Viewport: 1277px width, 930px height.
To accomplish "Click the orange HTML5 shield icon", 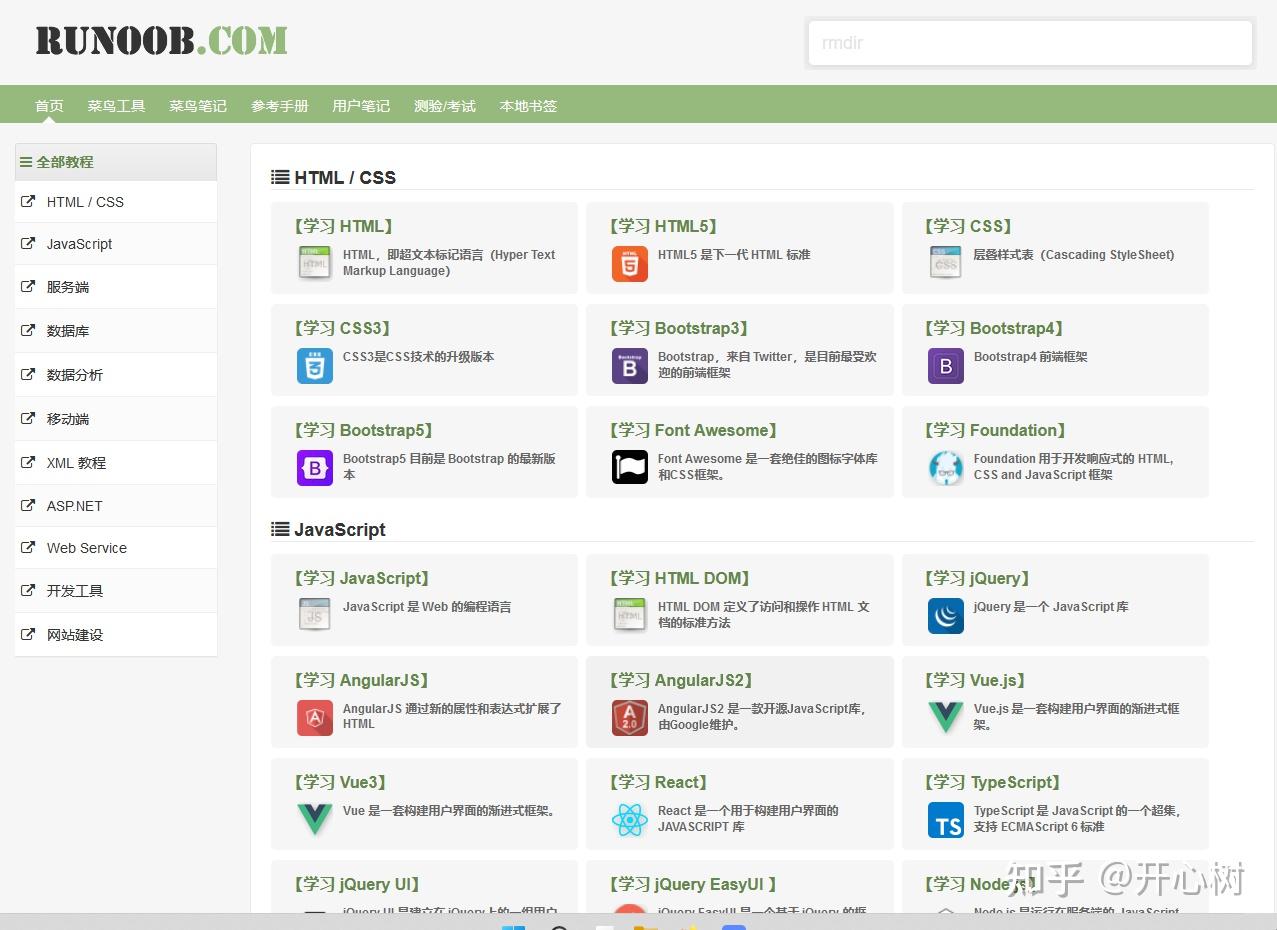I will pos(630,263).
